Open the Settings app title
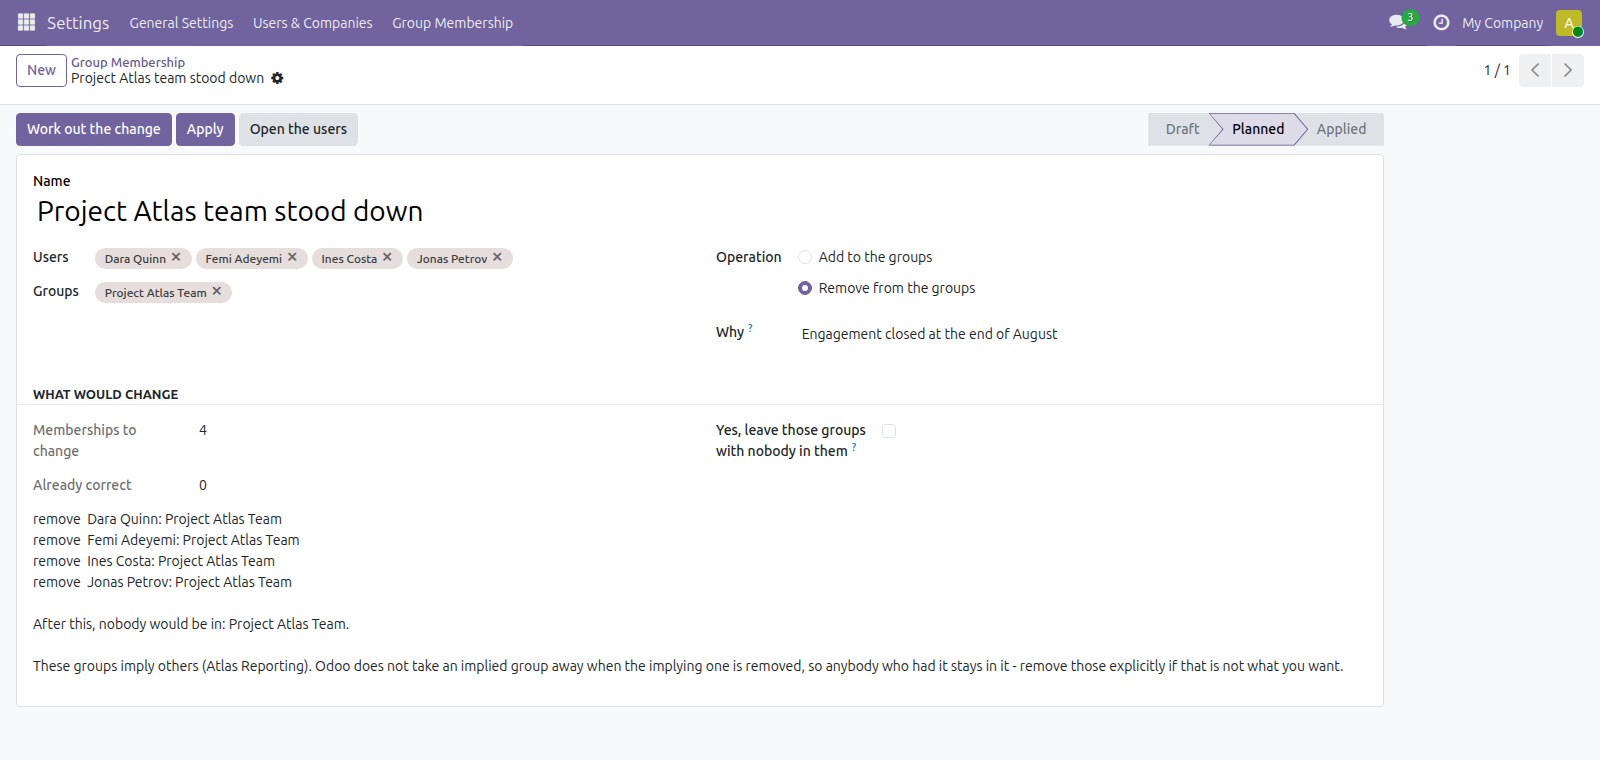The height and width of the screenshot is (760, 1600). click(x=78, y=23)
